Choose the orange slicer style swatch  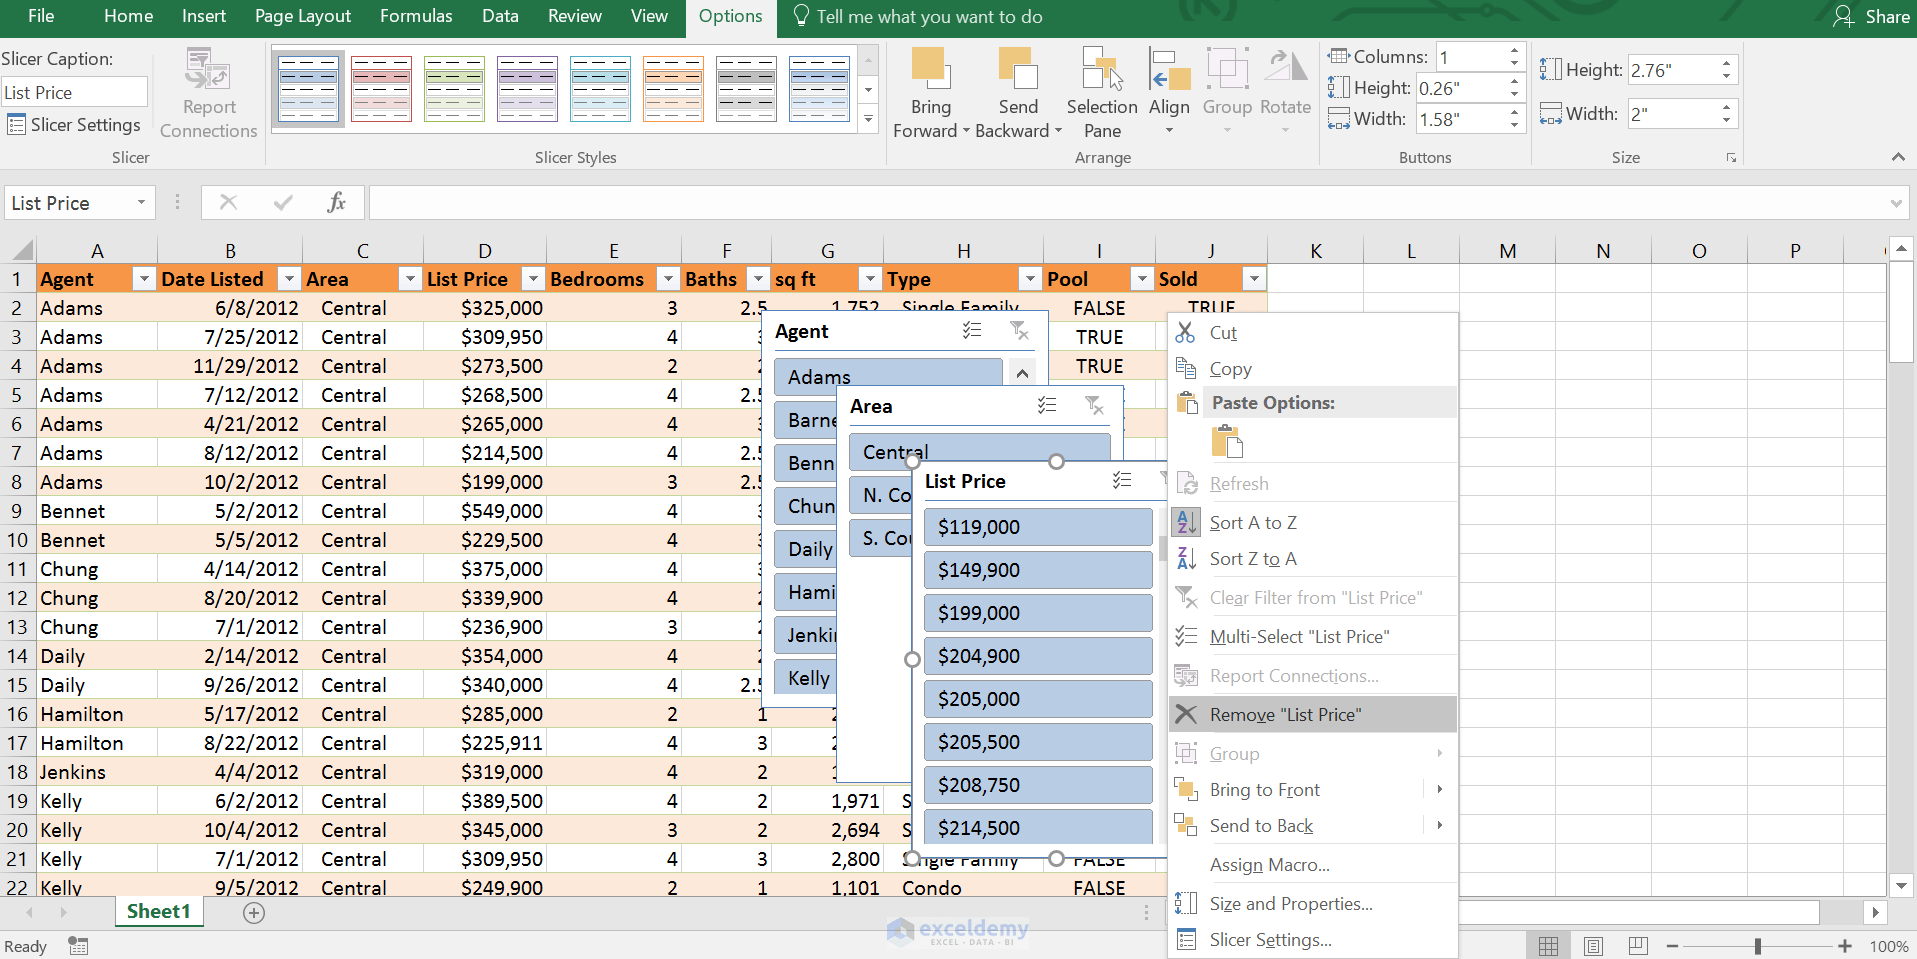(x=673, y=89)
